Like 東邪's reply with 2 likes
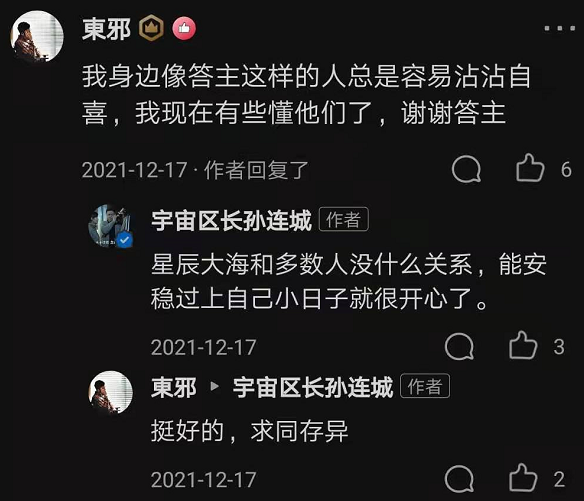Screen dimensions: 584x501 click(523, 478)
